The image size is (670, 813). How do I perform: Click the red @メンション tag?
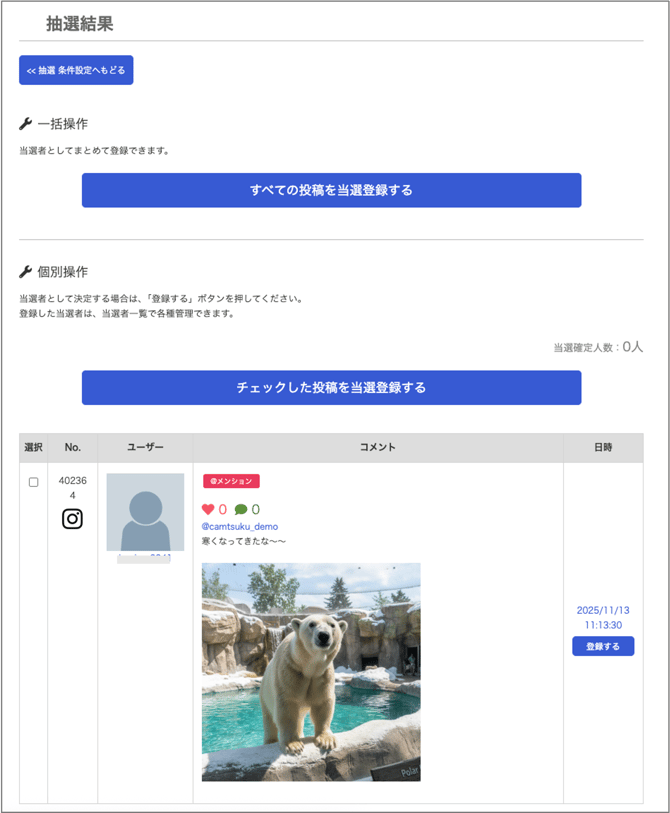coord(231,481)
